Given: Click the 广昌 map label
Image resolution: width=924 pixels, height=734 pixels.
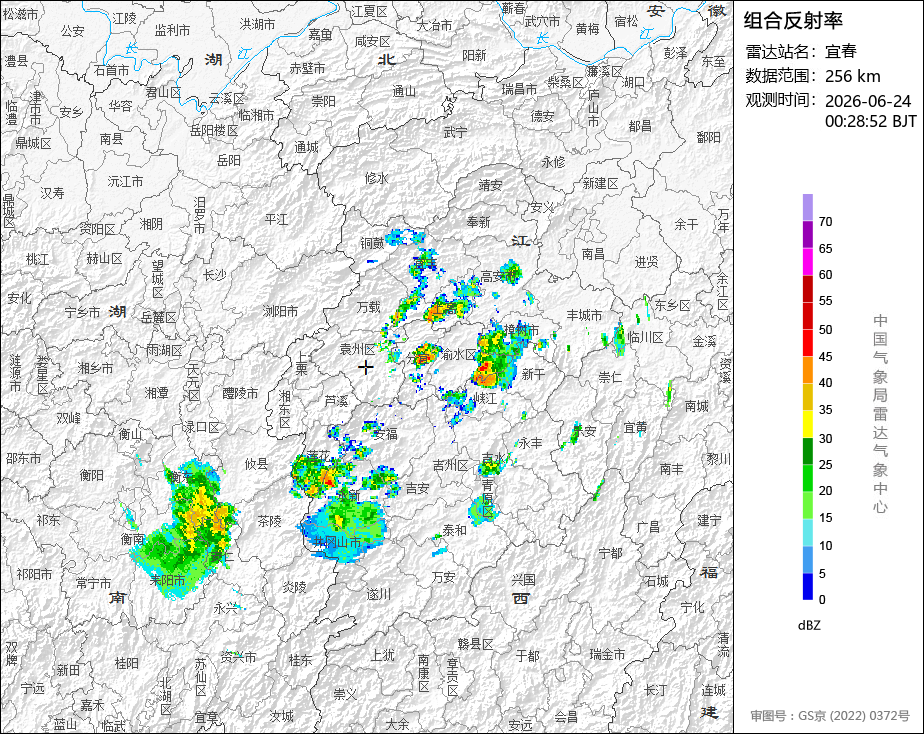Looking at the screenshot, I should pos(648,527).
